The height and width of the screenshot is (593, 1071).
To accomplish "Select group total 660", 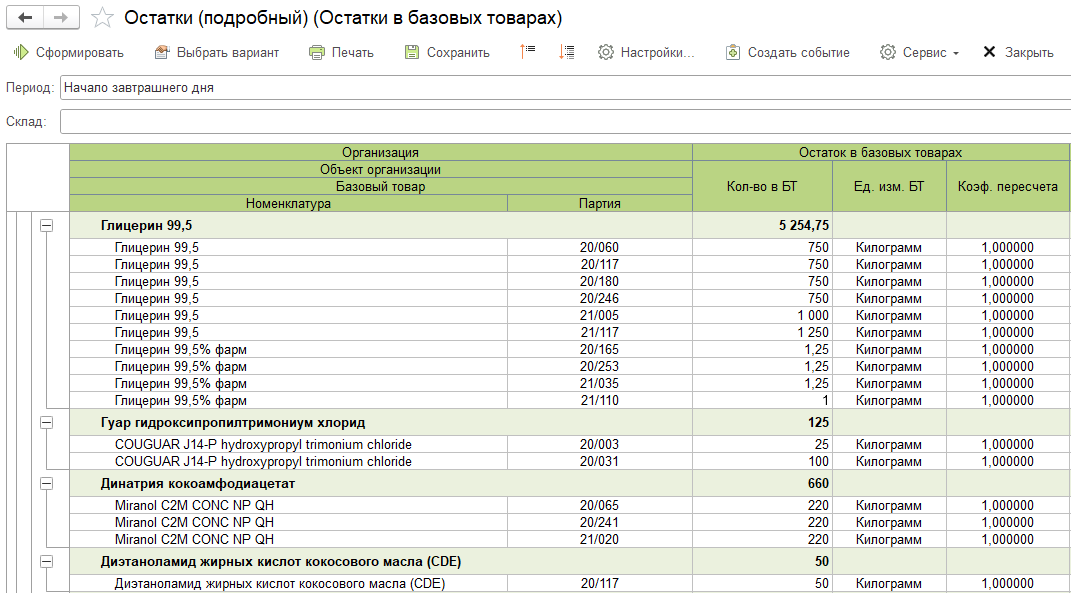I will [x=818, y=483].
